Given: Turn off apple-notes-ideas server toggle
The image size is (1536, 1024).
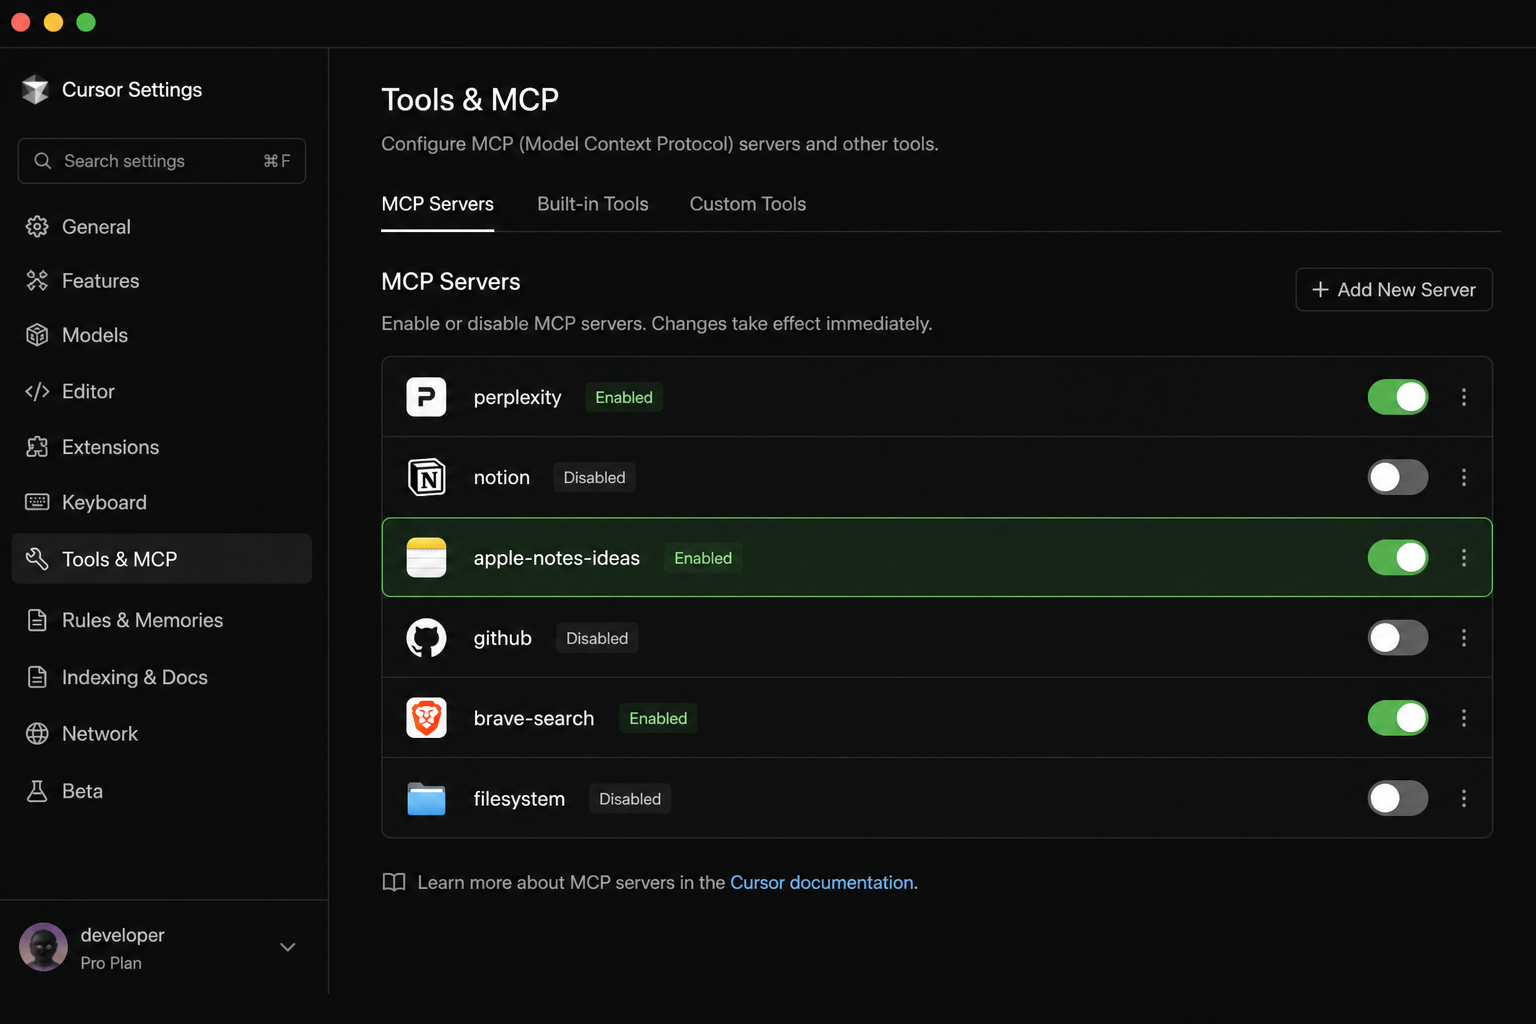Looking at the screenshot, I should click(1398, 557).
